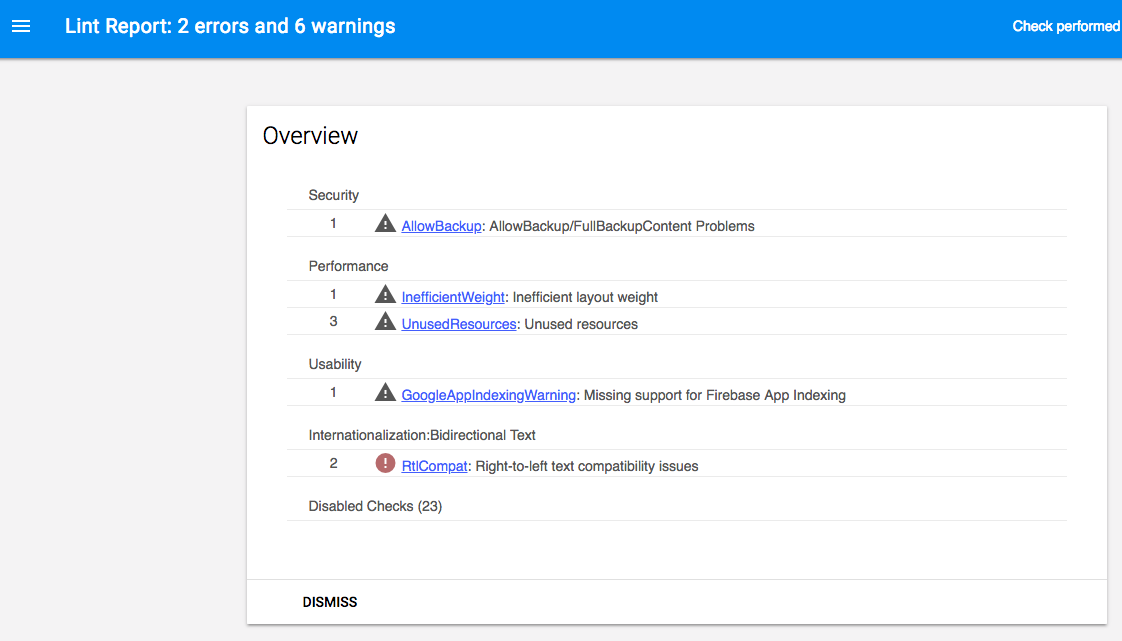Select the Internationalization:Bidirectional Text heading
Viewport: 1122px width, 641px height.
click(422, 435)
